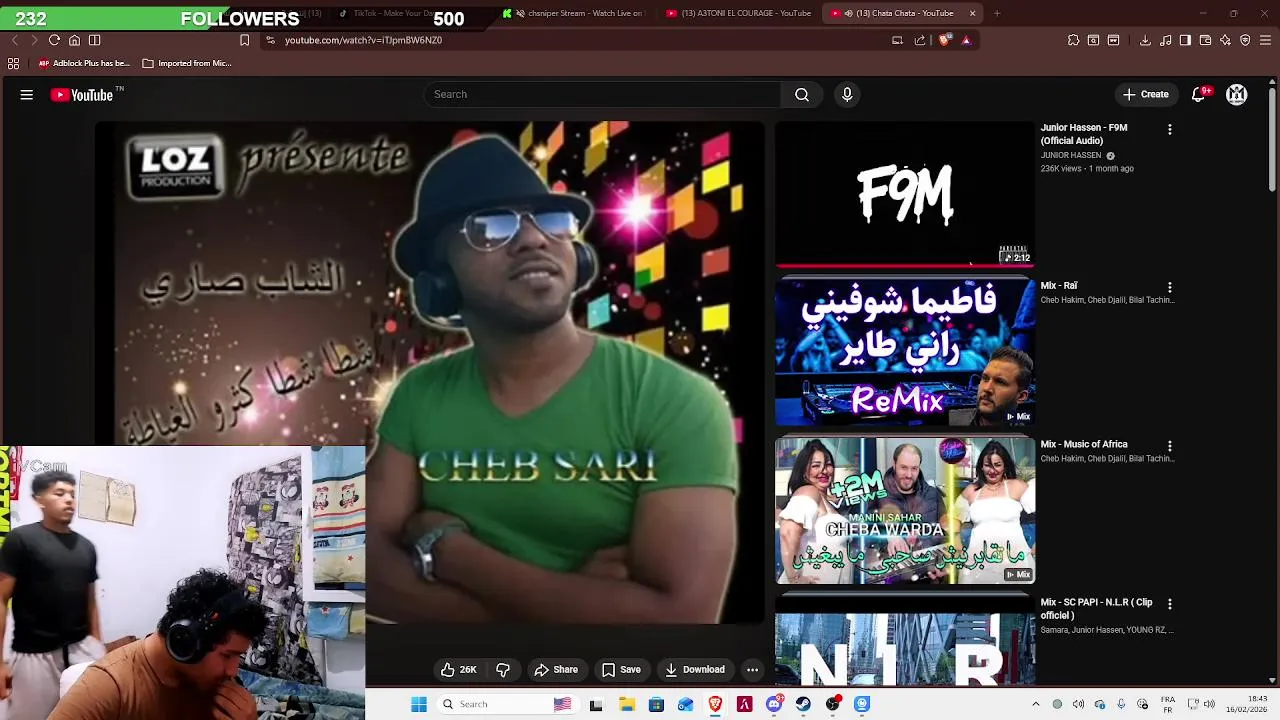
Task: Open options for Junior Hassen F9M video
Action: click(1170, 129)
